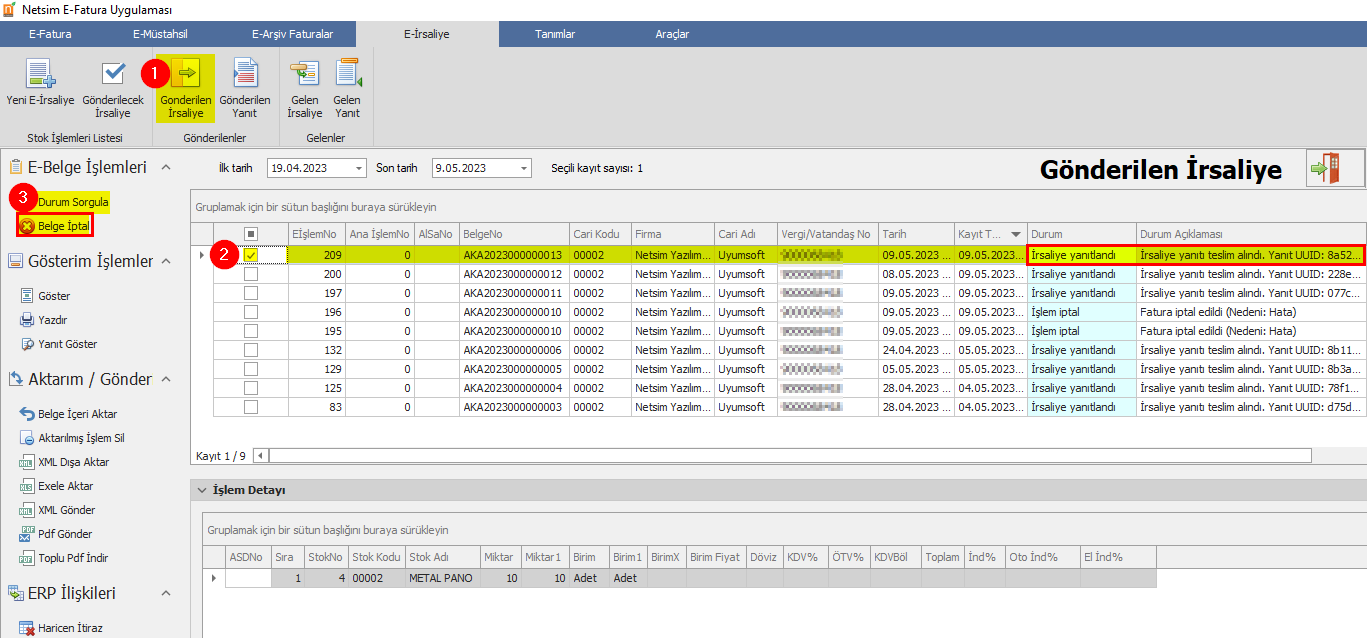
Task: Check the row 197 checkbox
Action: (251, 293)
